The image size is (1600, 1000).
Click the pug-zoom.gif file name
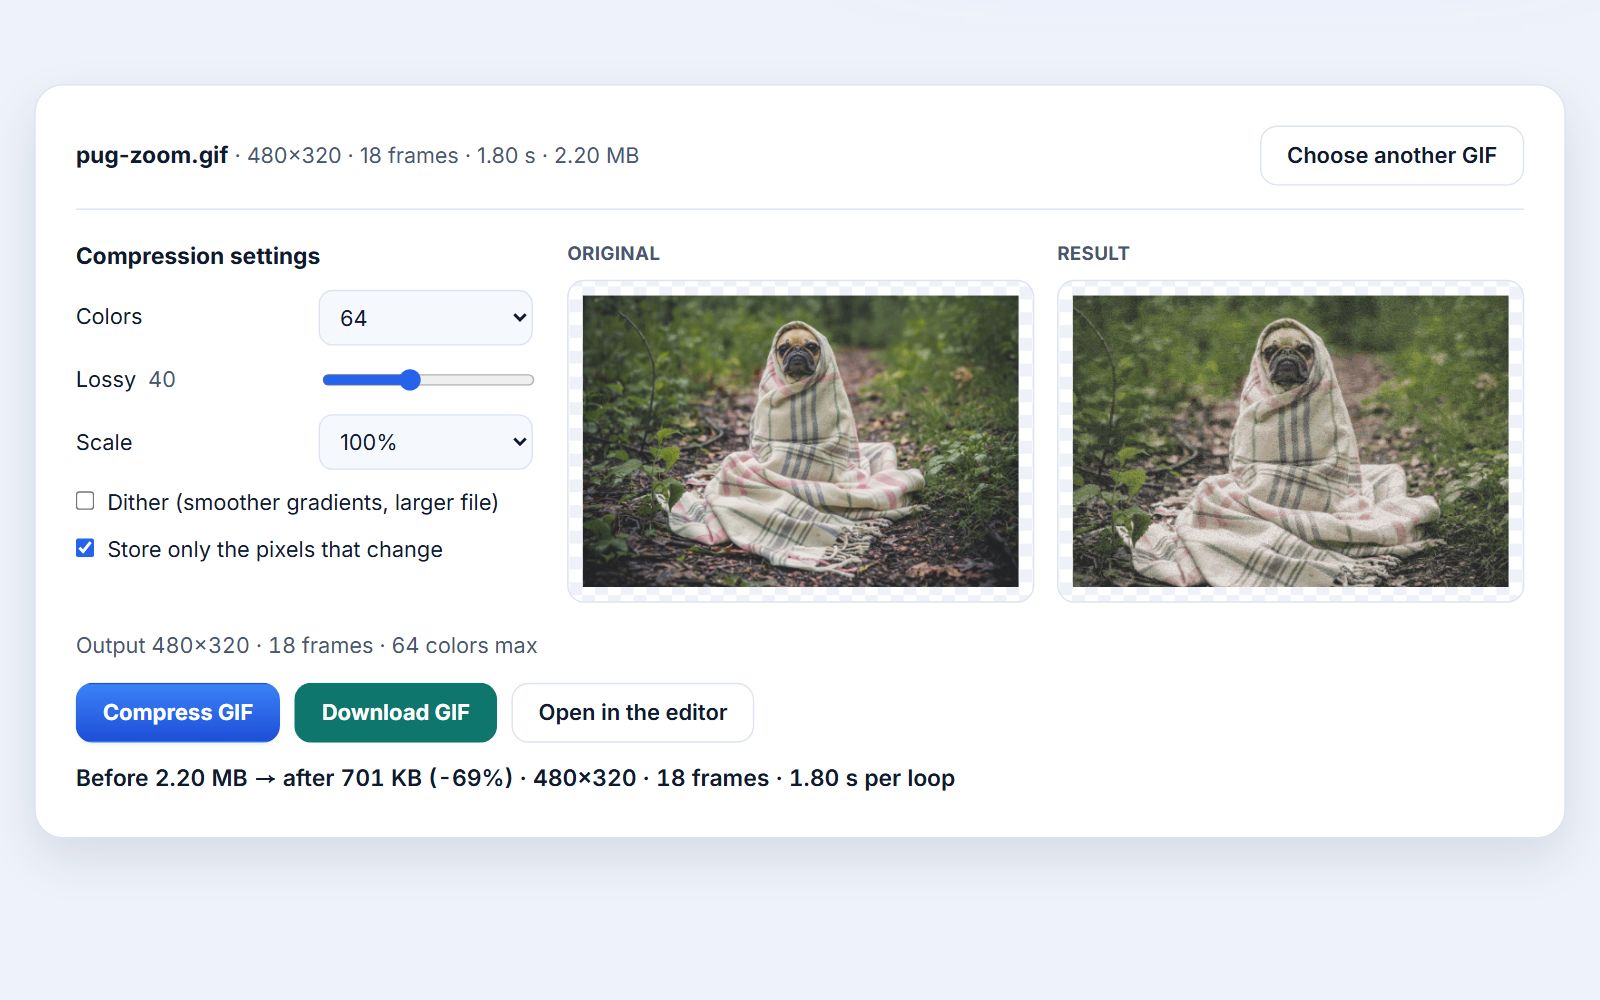pyautogui.click(x=152, y=155)
